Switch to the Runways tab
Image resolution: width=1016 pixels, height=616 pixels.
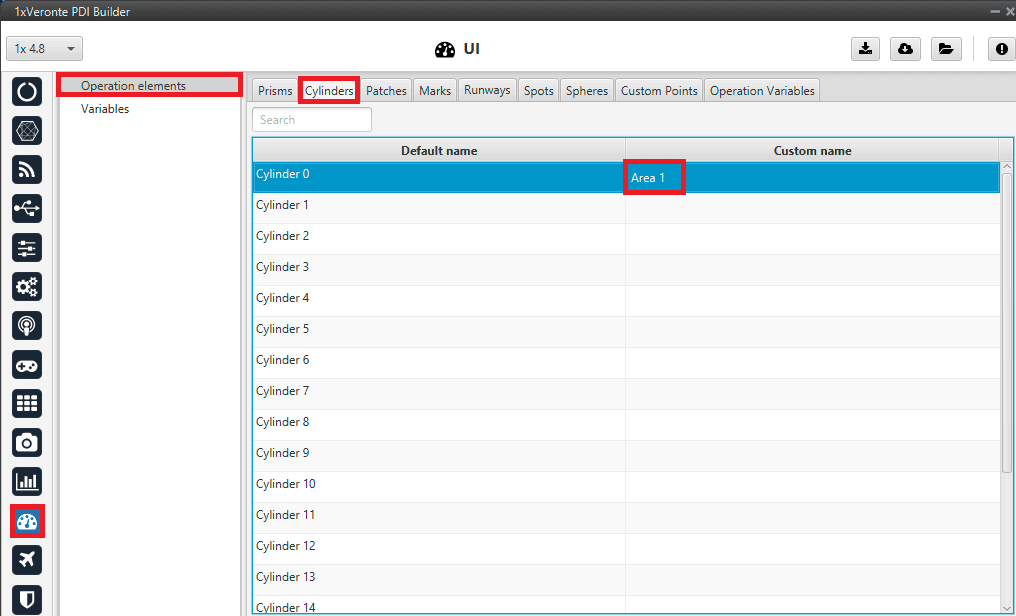pos(487,91)
